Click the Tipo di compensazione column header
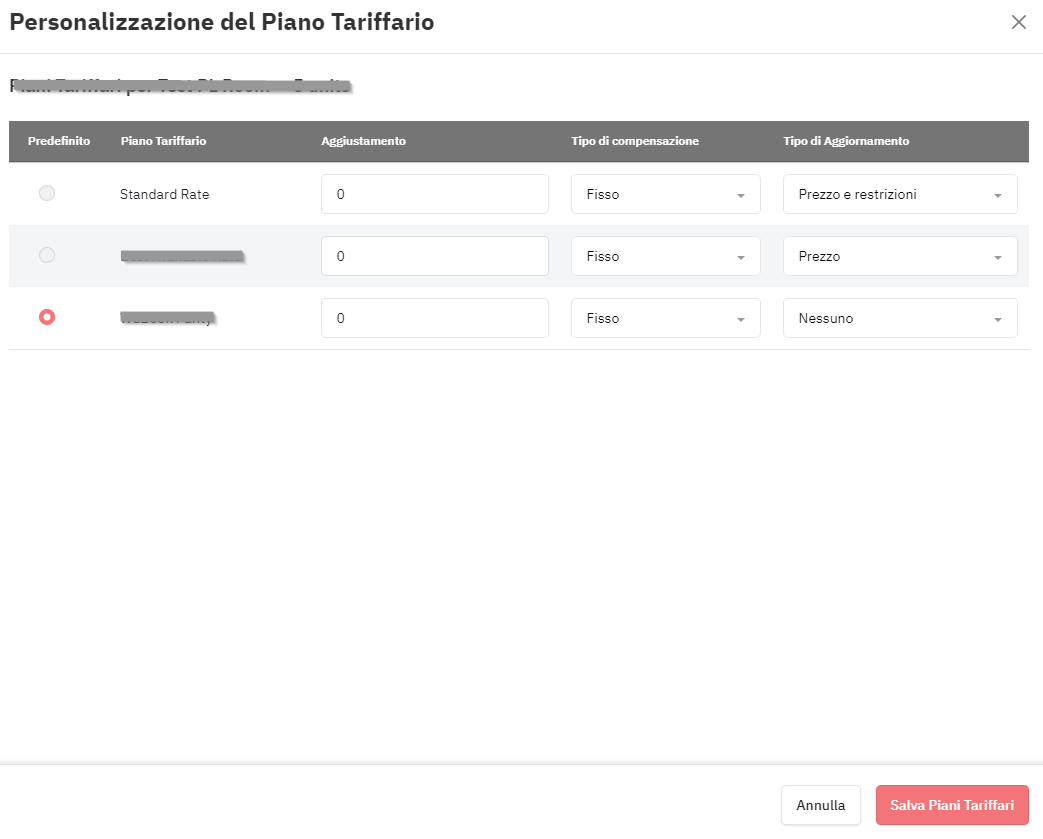Screen dimensions: 1043x839 point(635,141)
